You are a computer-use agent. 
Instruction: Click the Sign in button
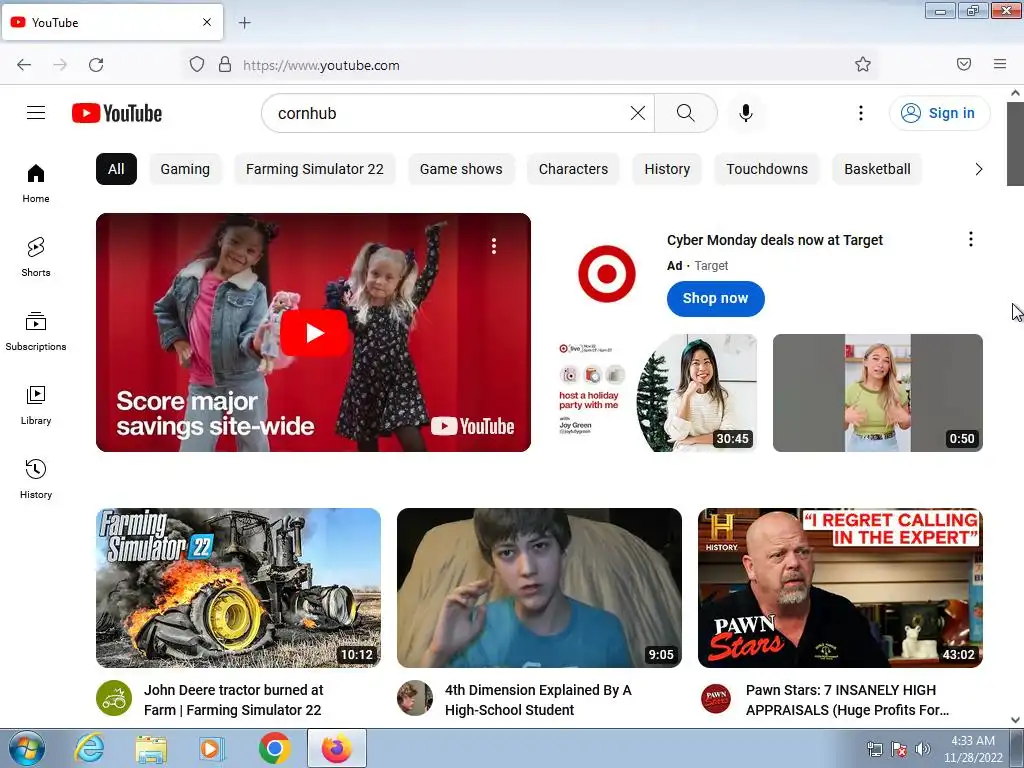coord(939,113)
